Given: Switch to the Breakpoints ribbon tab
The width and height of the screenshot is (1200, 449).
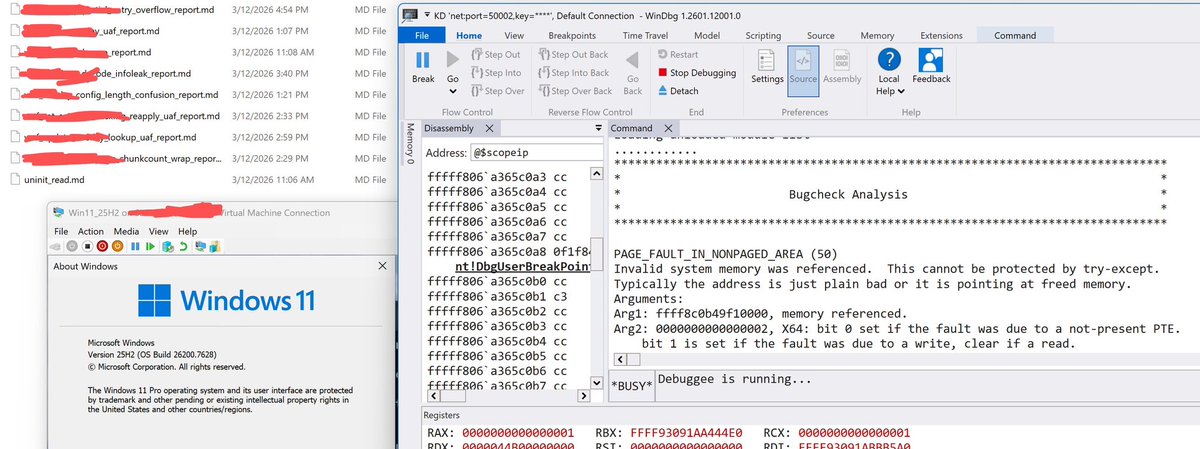Looking at the screenshot, I should pos(572,35).
